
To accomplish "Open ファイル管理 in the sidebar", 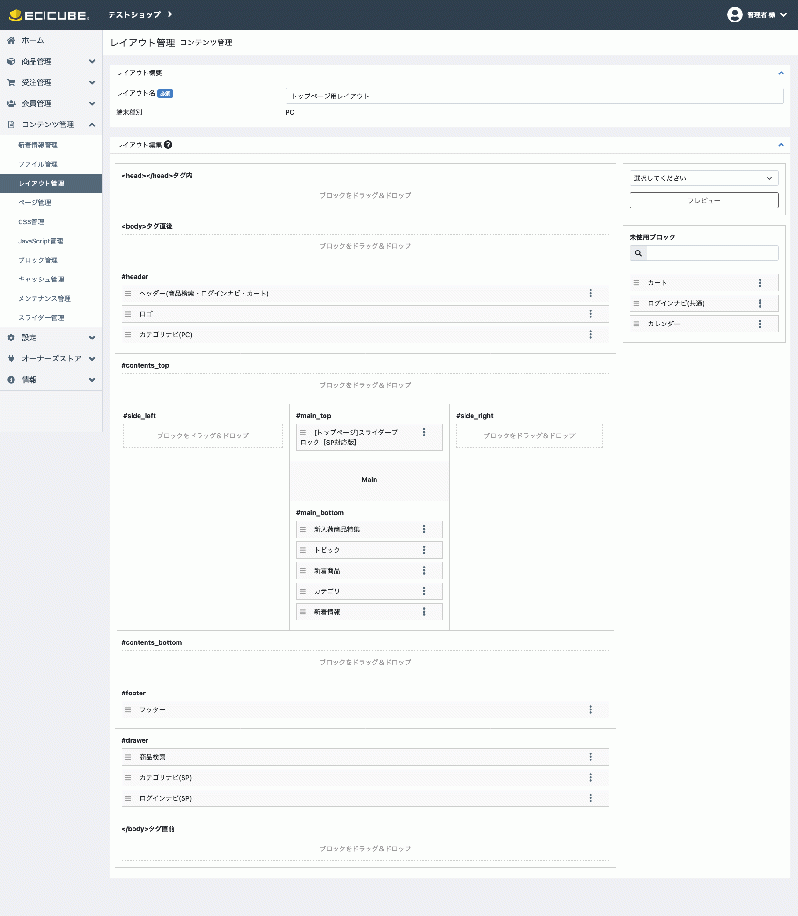I will (x=51, y=164).
